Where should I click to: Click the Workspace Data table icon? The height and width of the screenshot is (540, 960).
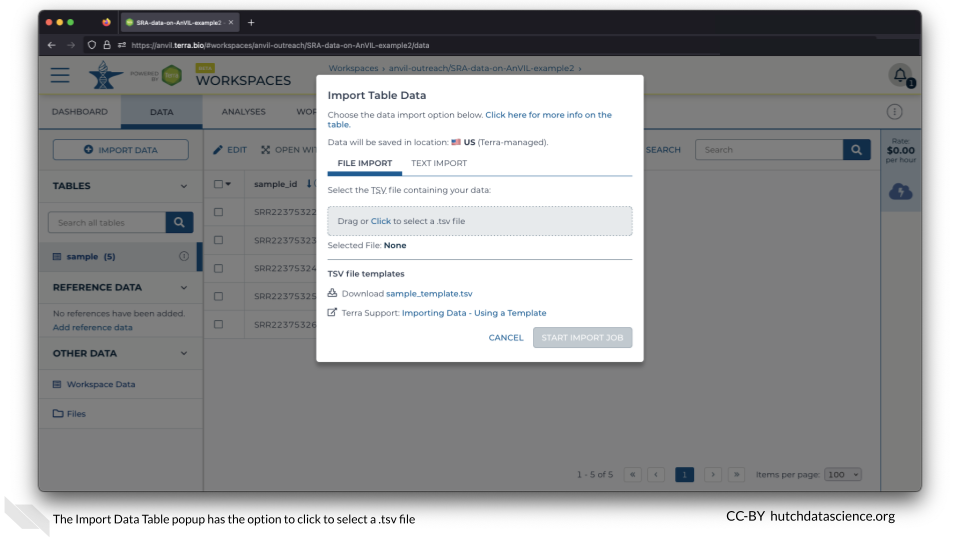click(57, 384)
